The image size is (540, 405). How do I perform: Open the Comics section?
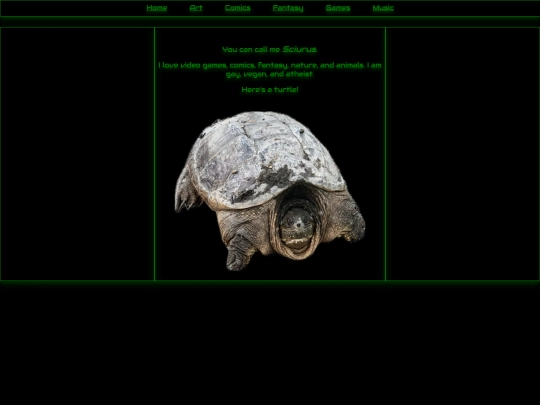coord(238,8)
